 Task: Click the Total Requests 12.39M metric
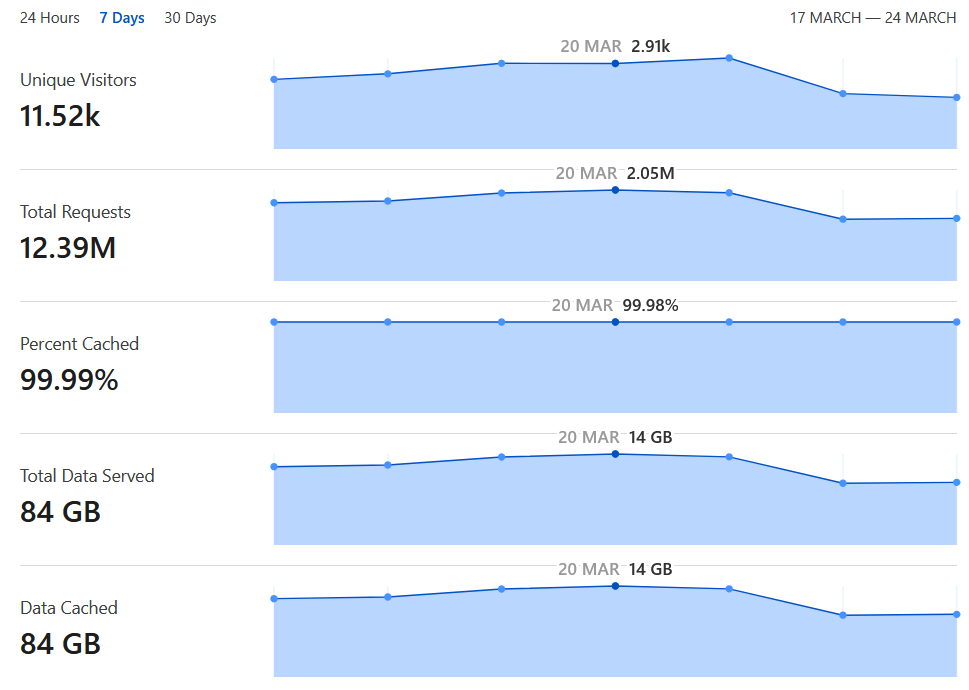point(68,248)
